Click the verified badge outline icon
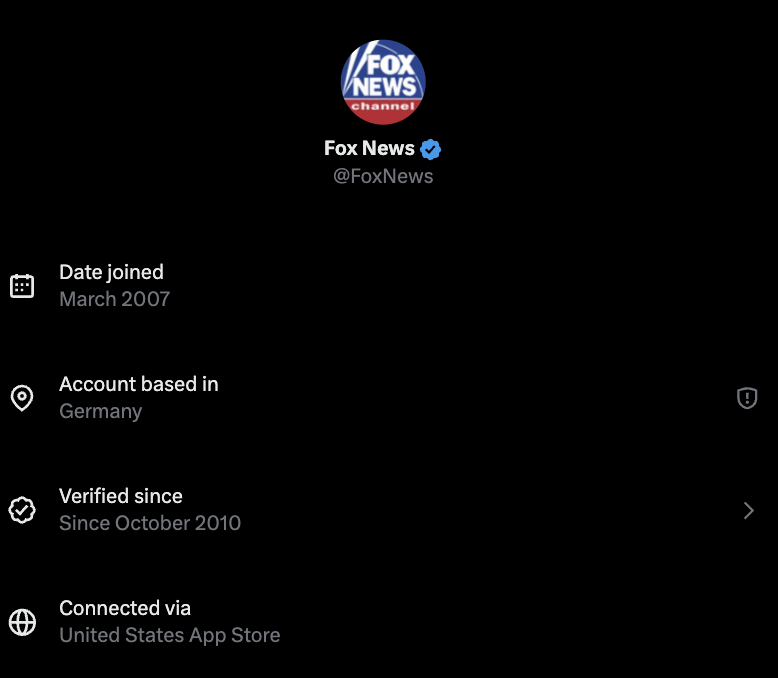Screen dimensions: 778x678 click(22, 510)
